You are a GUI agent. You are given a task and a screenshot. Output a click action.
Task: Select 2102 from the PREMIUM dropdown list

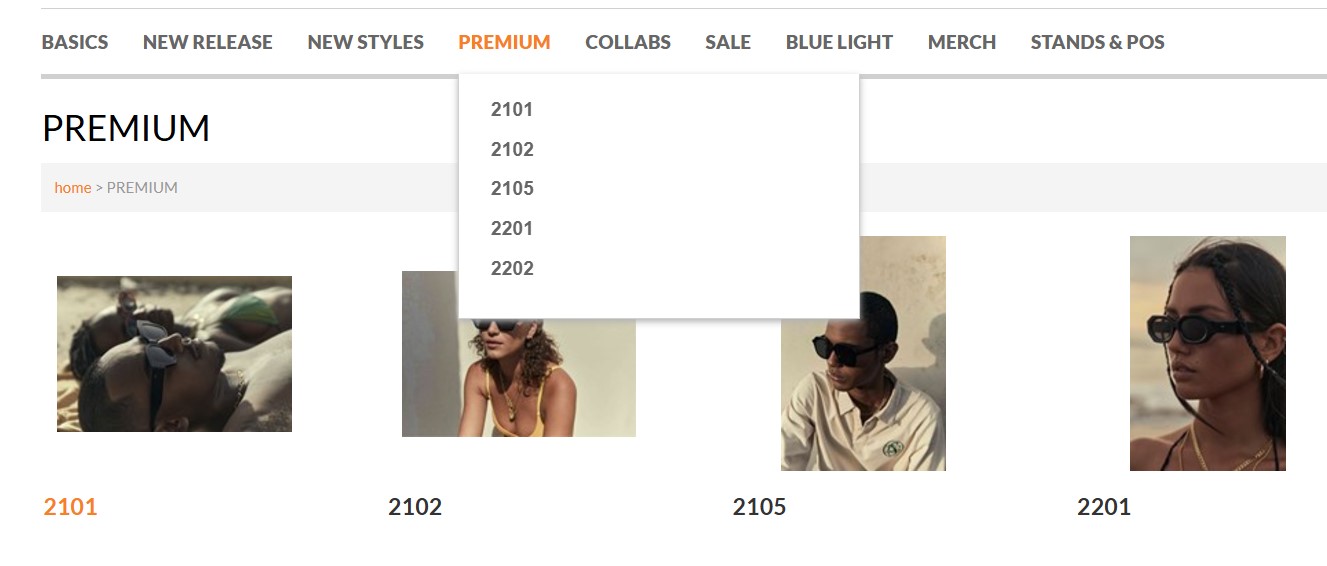[512, 150]
